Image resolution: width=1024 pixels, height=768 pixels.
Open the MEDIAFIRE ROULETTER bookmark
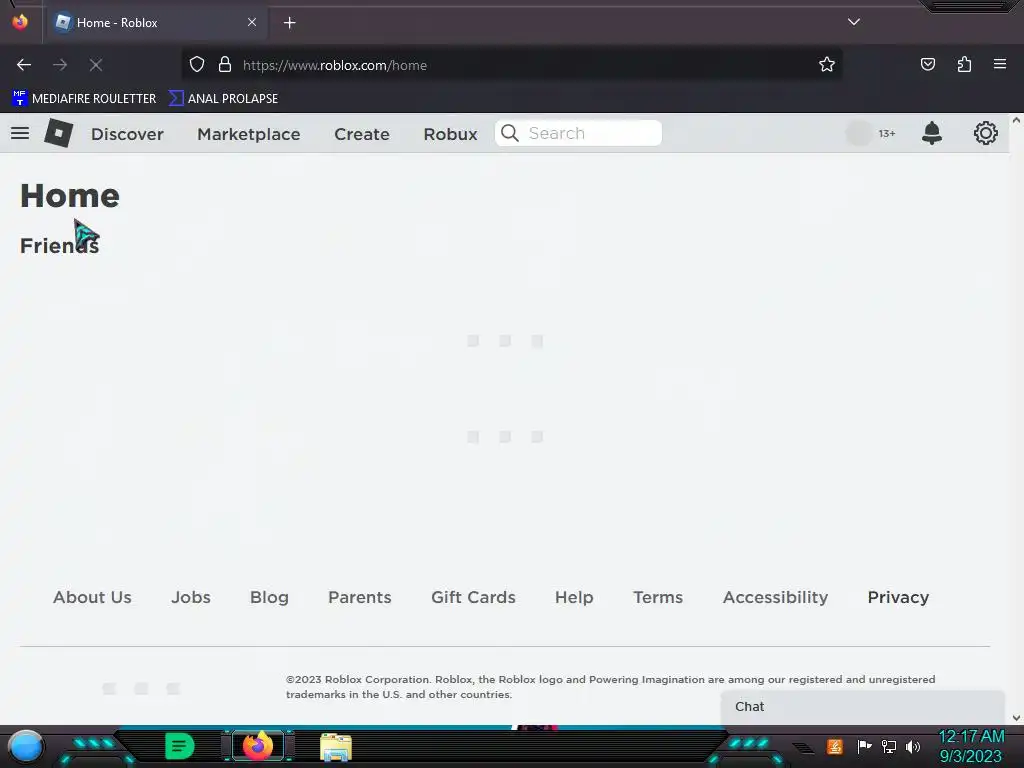[x=84, y=99]
